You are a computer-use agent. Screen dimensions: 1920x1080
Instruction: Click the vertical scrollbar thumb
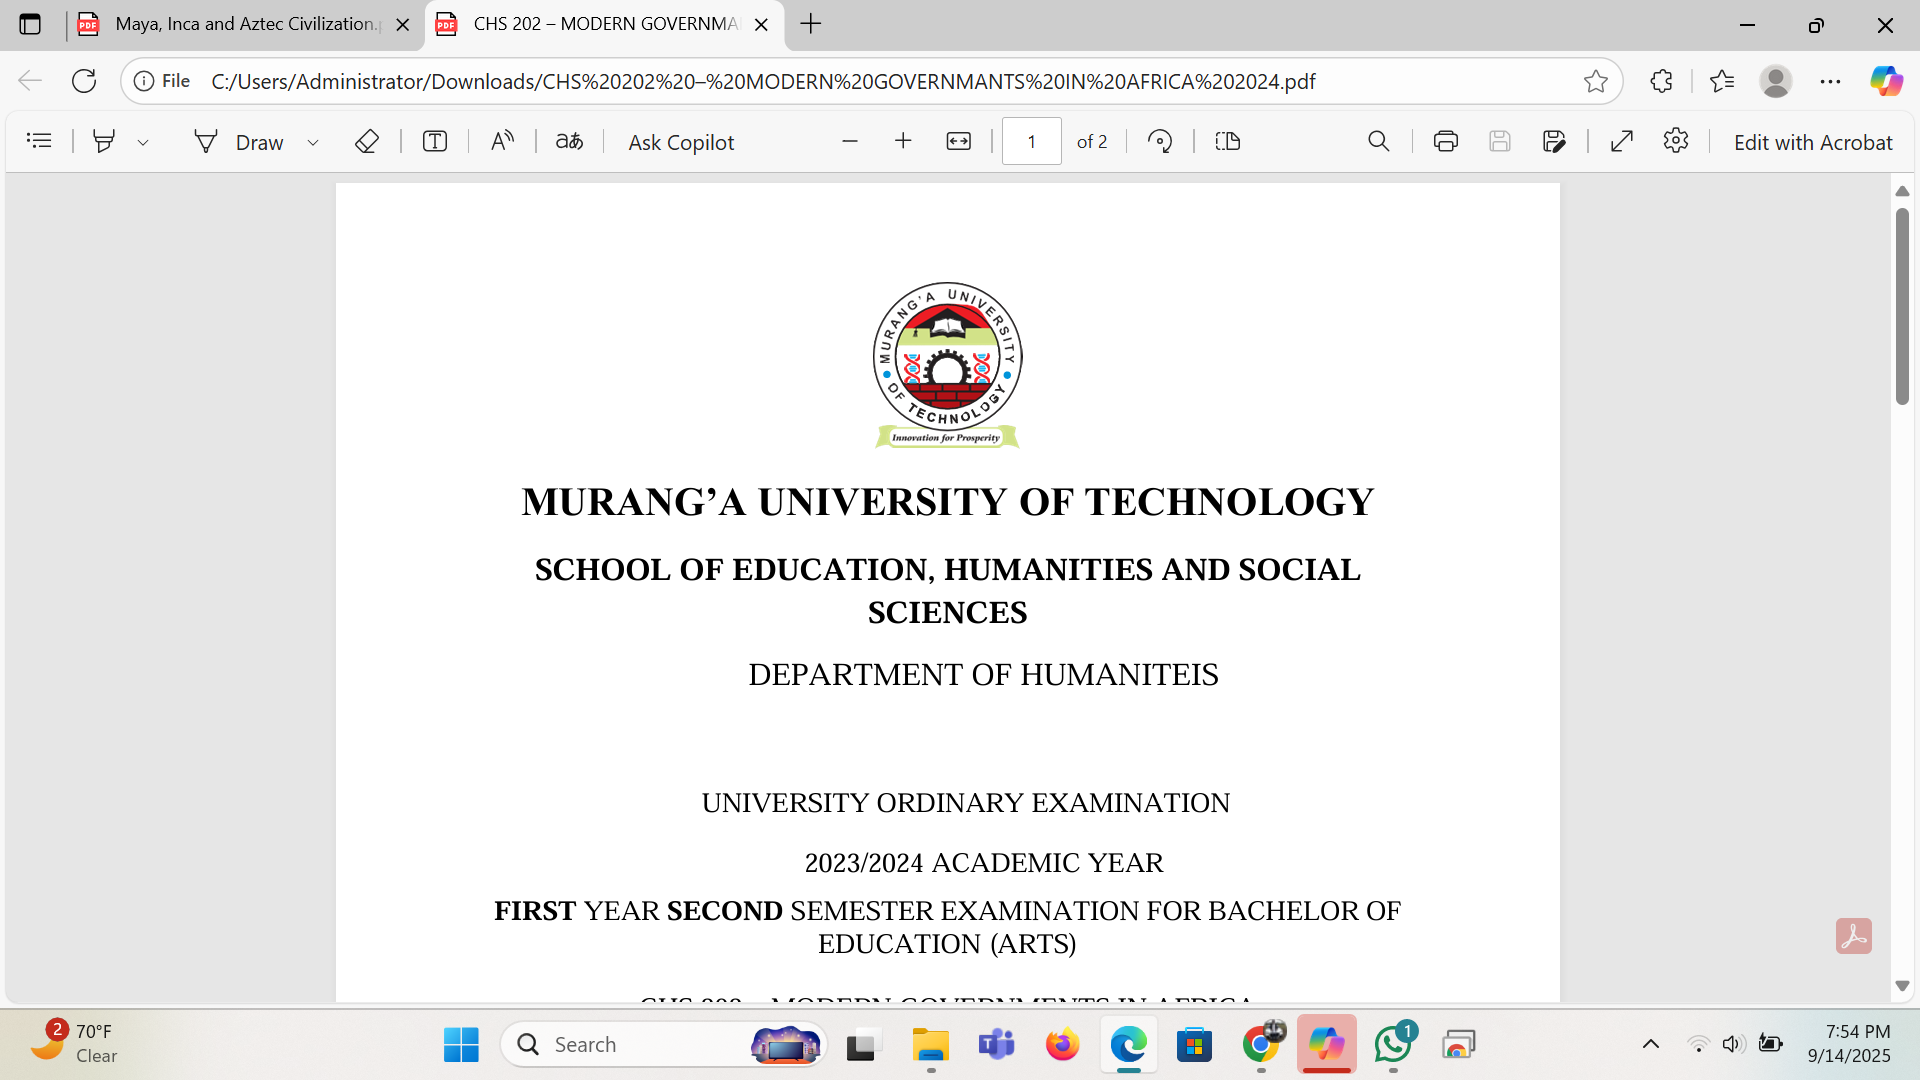point(1902,305)
